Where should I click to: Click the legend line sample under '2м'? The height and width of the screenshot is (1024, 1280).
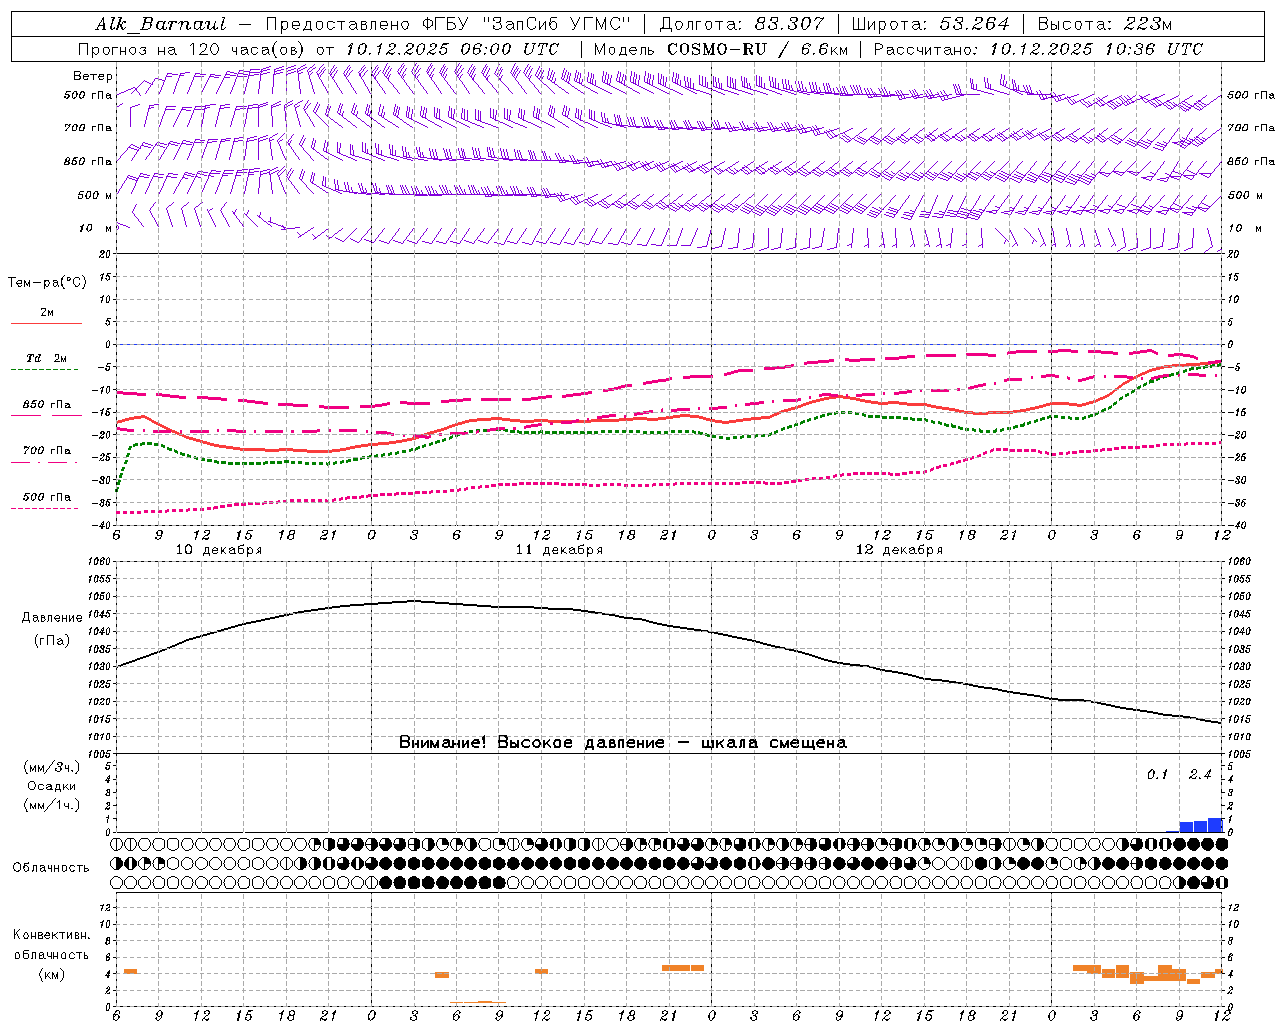[46, 323]
